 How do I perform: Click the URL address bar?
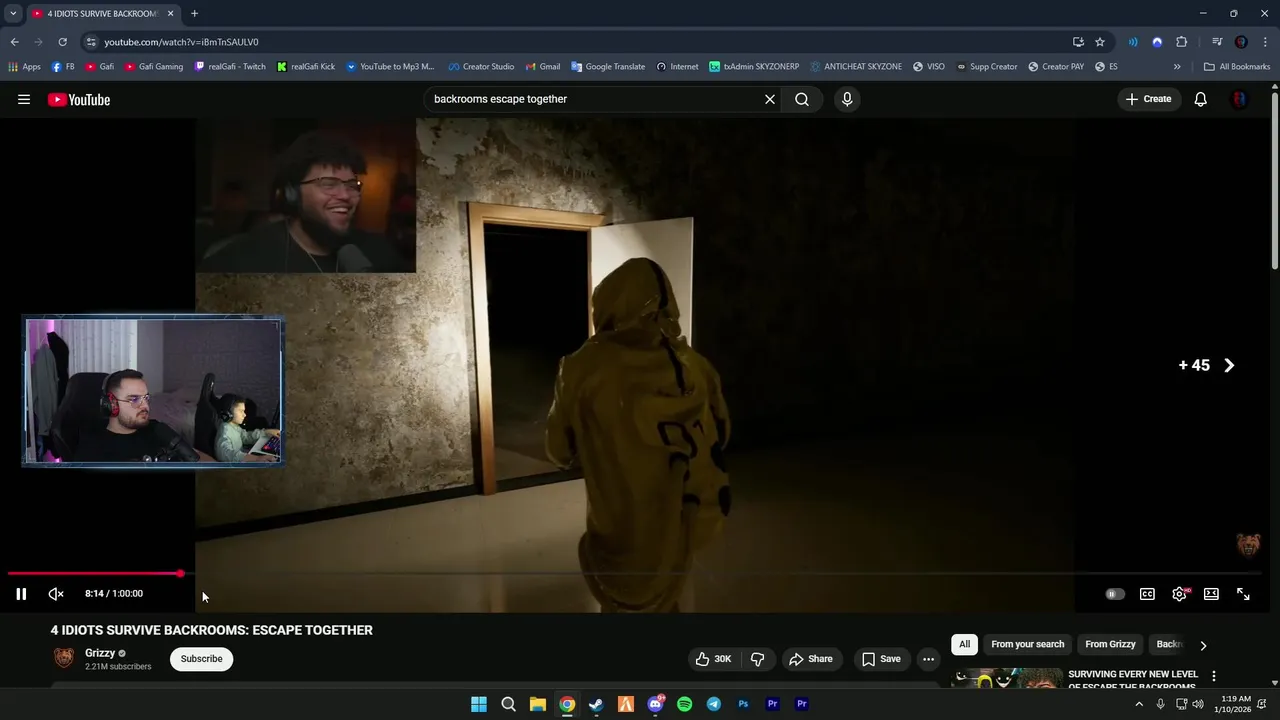[580, 42]
